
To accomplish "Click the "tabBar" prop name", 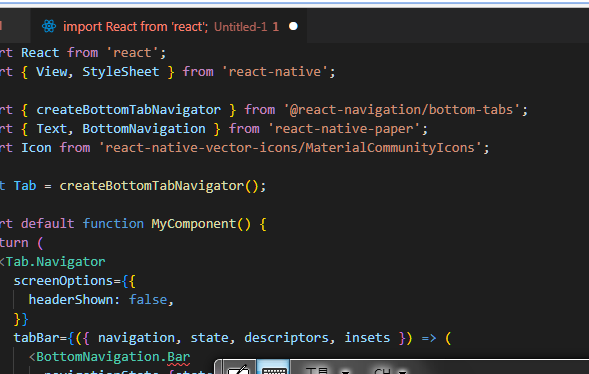I will click(36, 338).
